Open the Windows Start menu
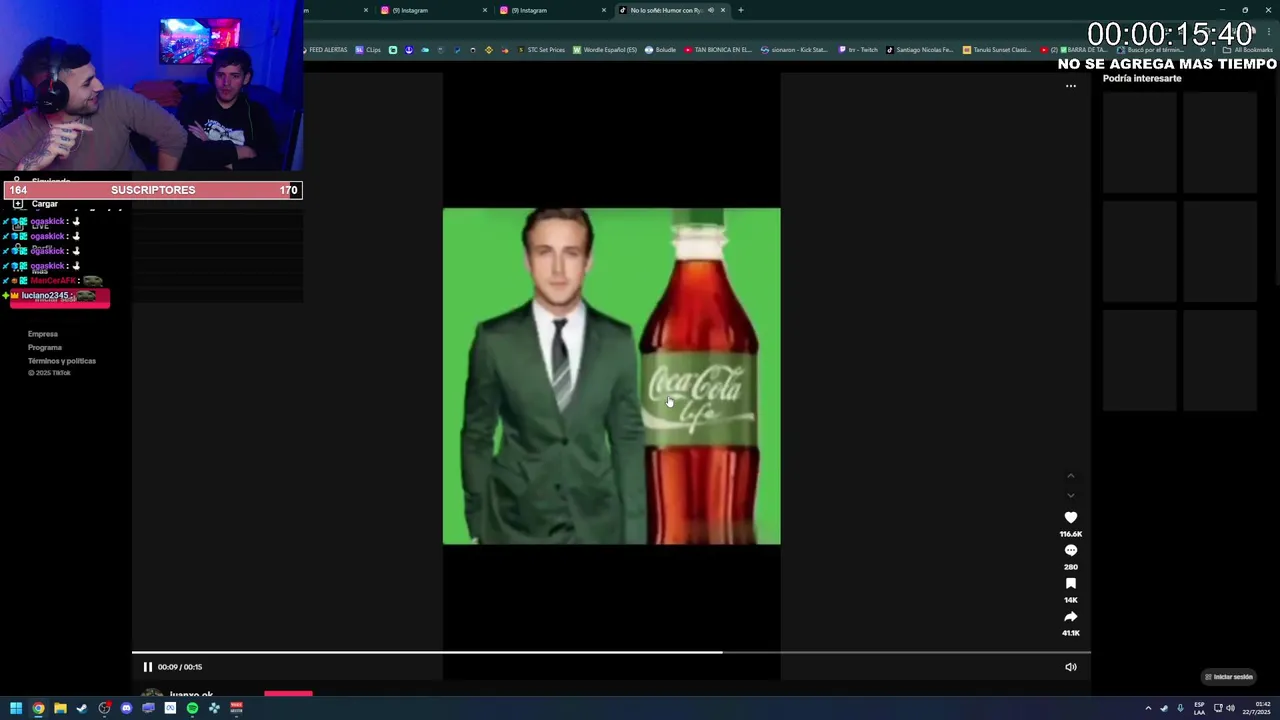This screenshot has height=720, width=1280. (x=16, y=708)
